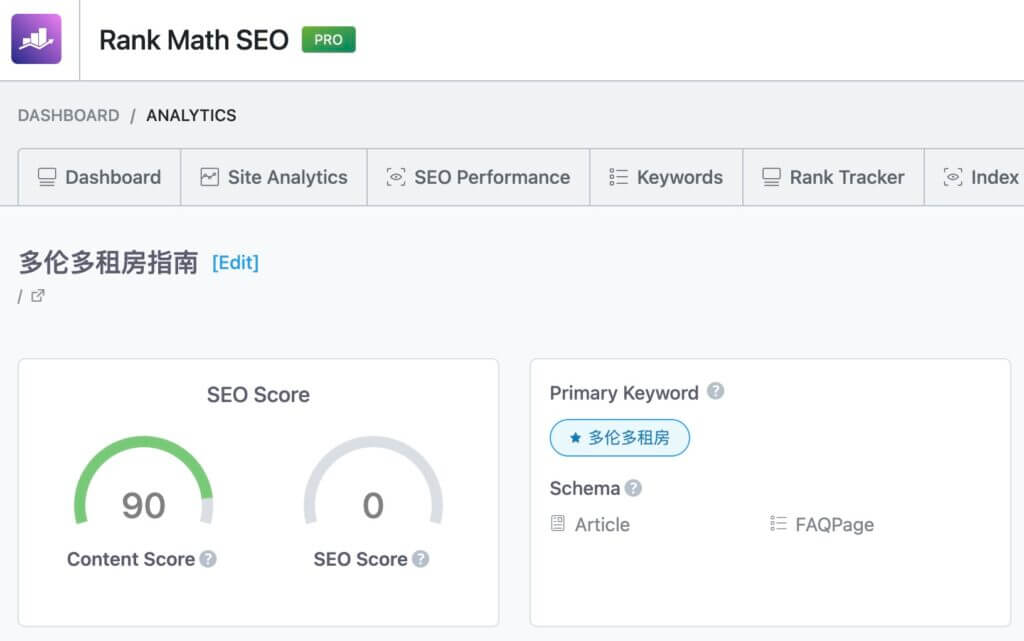Click the Rank Math purple logo icon
1024x641 pixels.
37,39
